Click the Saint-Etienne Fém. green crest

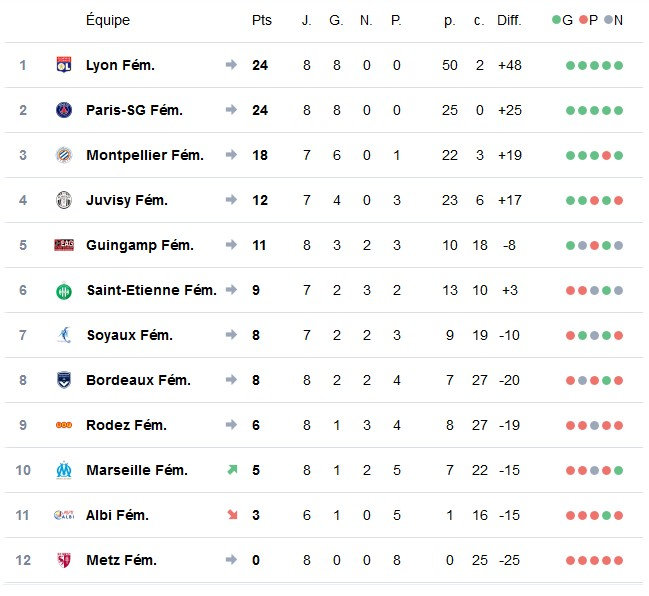tap(64, 291)
